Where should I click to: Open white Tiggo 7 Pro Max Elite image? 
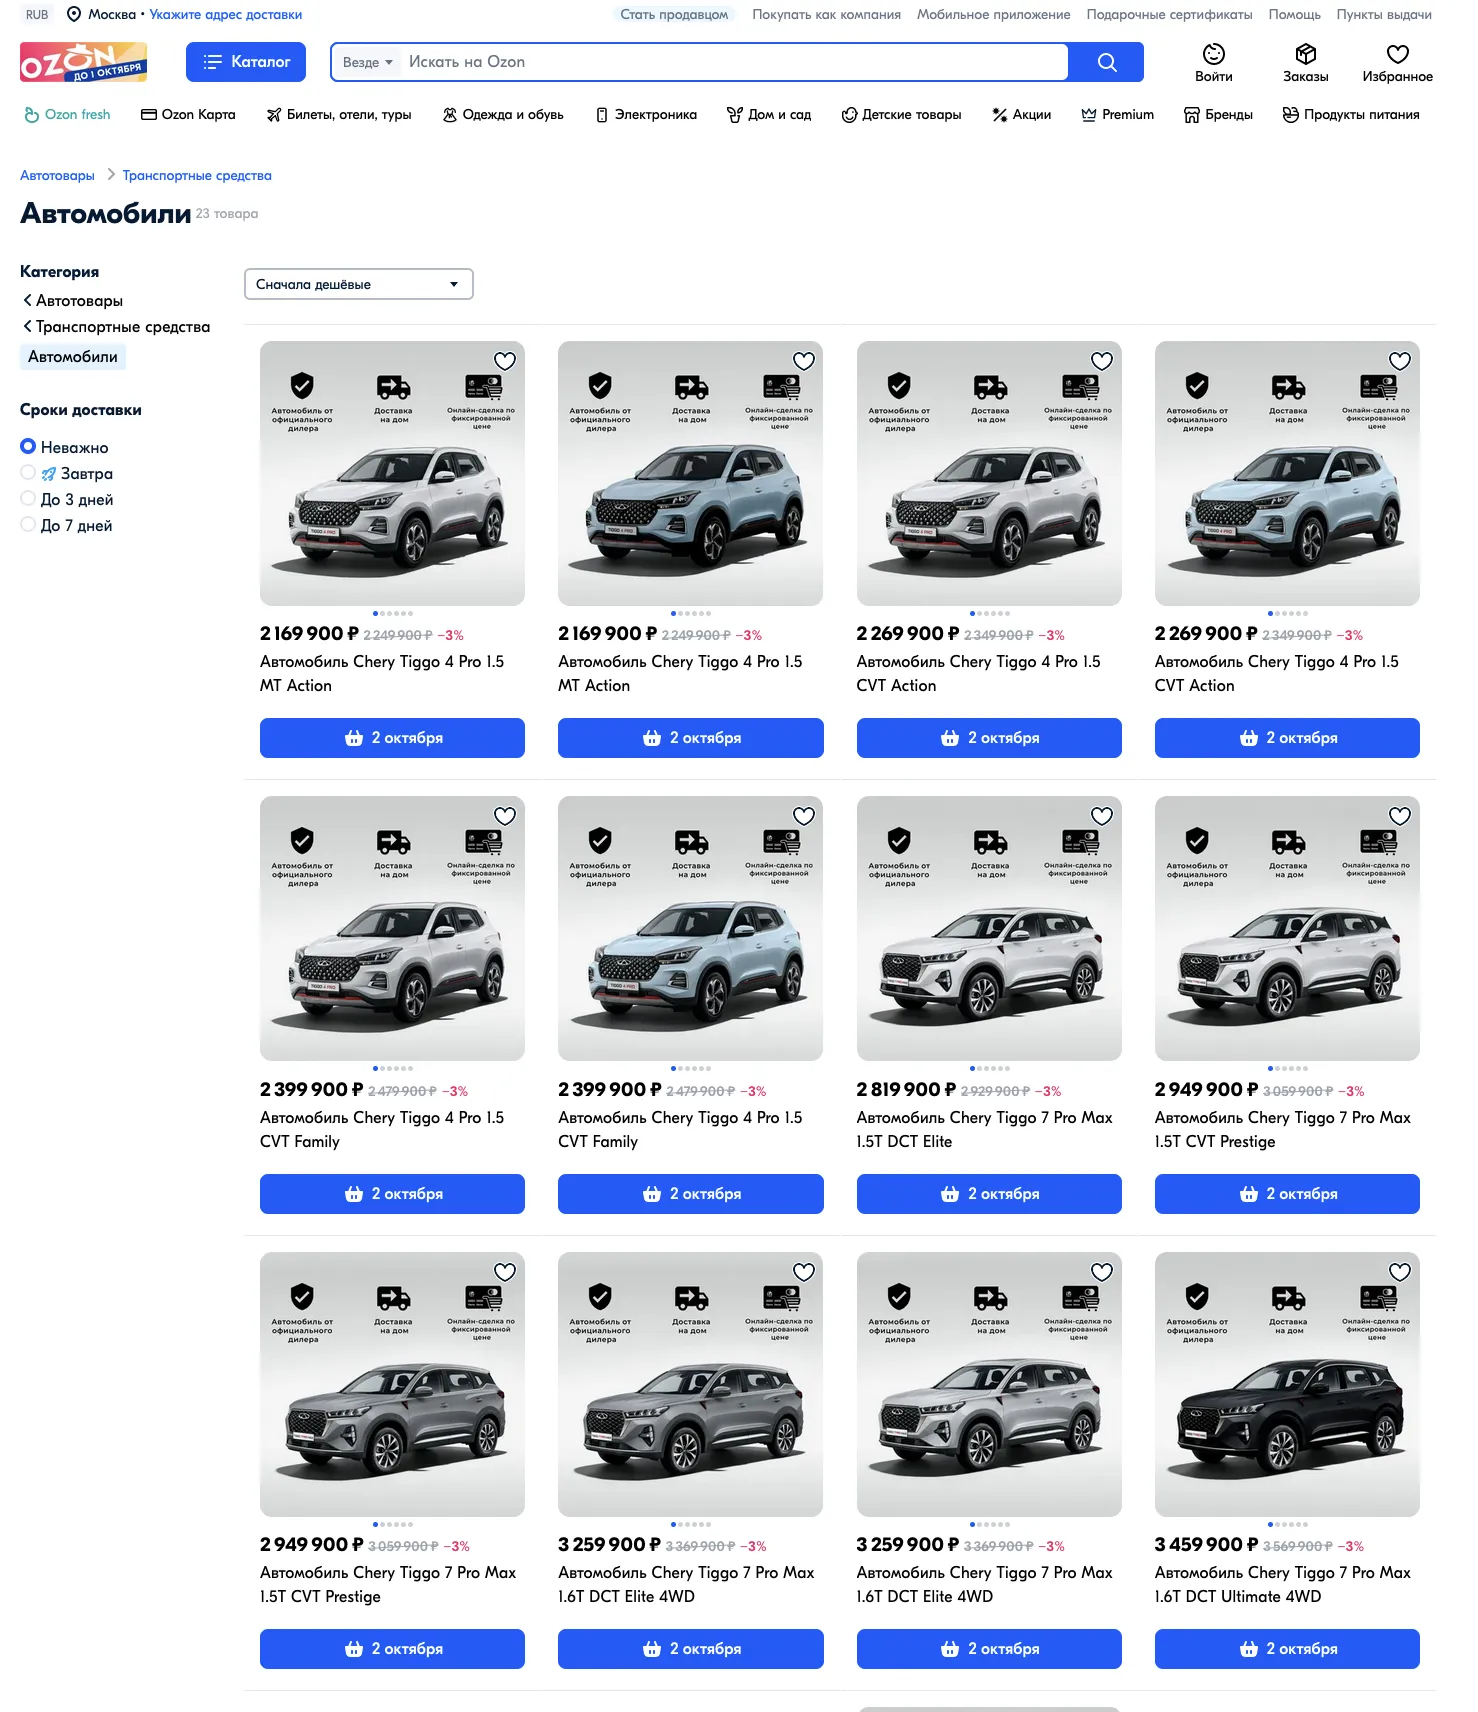click(989, 928)
